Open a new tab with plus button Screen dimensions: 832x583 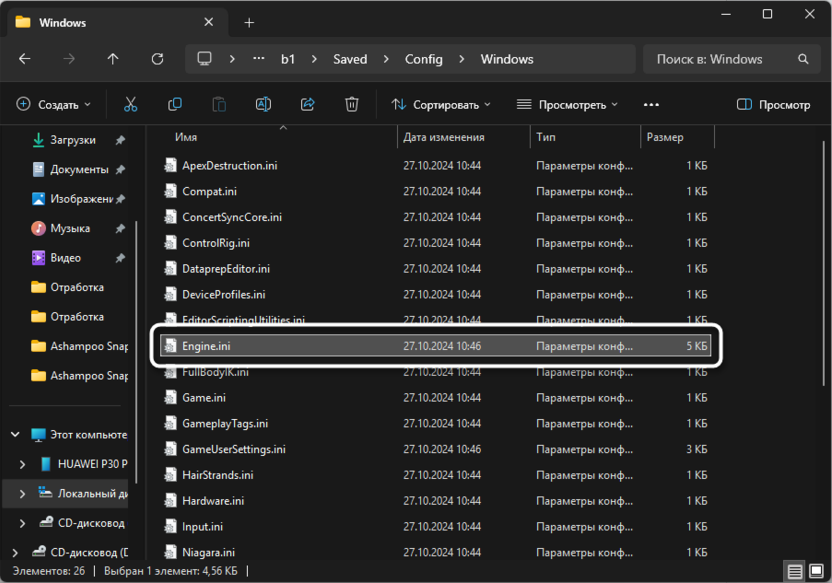coord(249,22)
